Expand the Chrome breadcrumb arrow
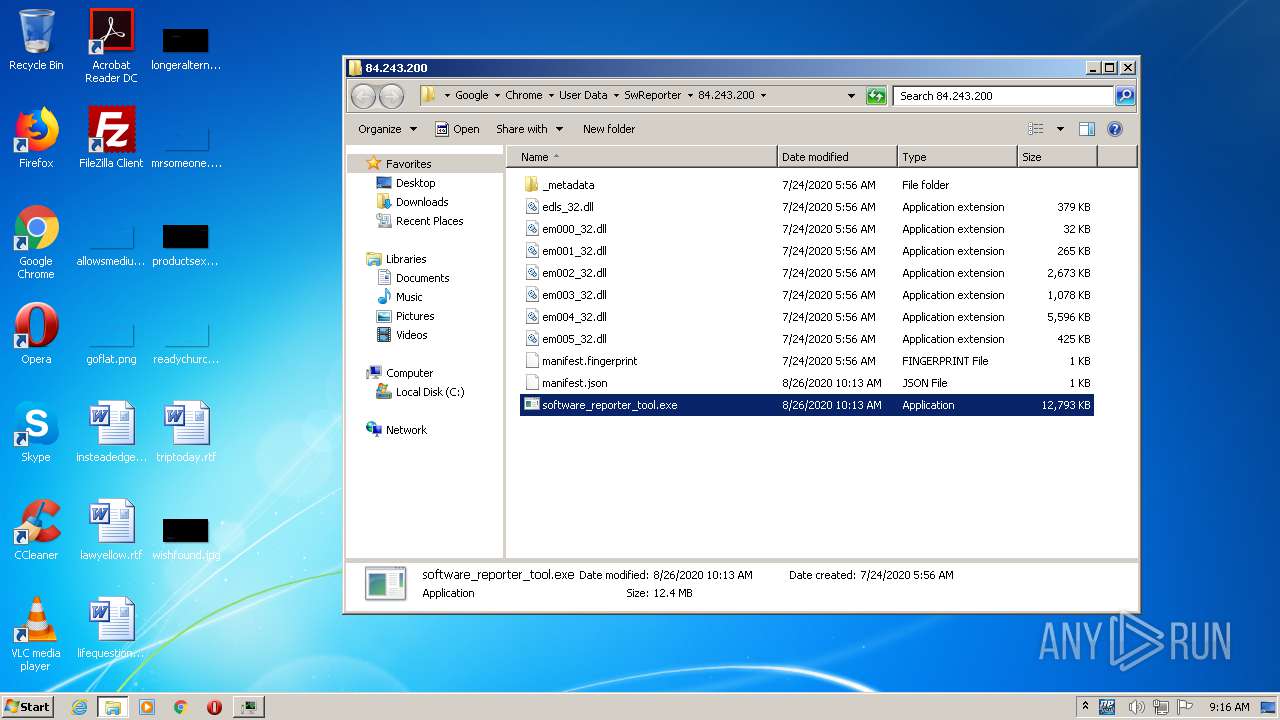The image size is (1280, 720). [x=551, y=96]
